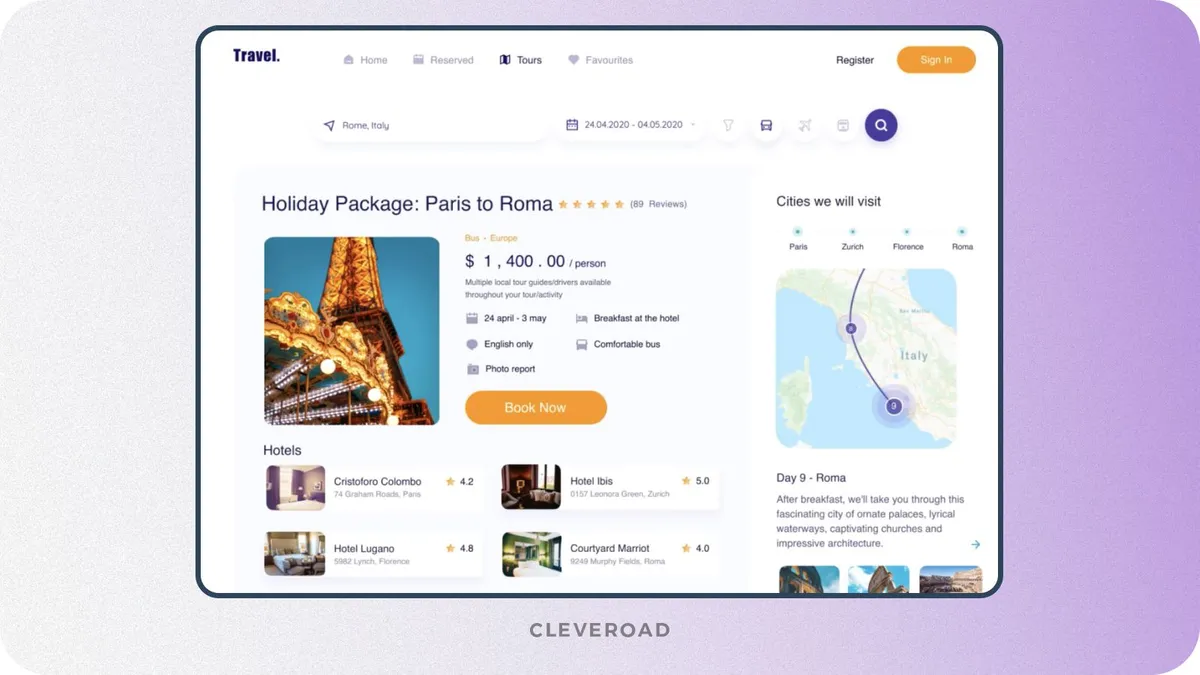Toggle the filter funnel icon
Screen dimensions: 1200x675
coord(728,125)
